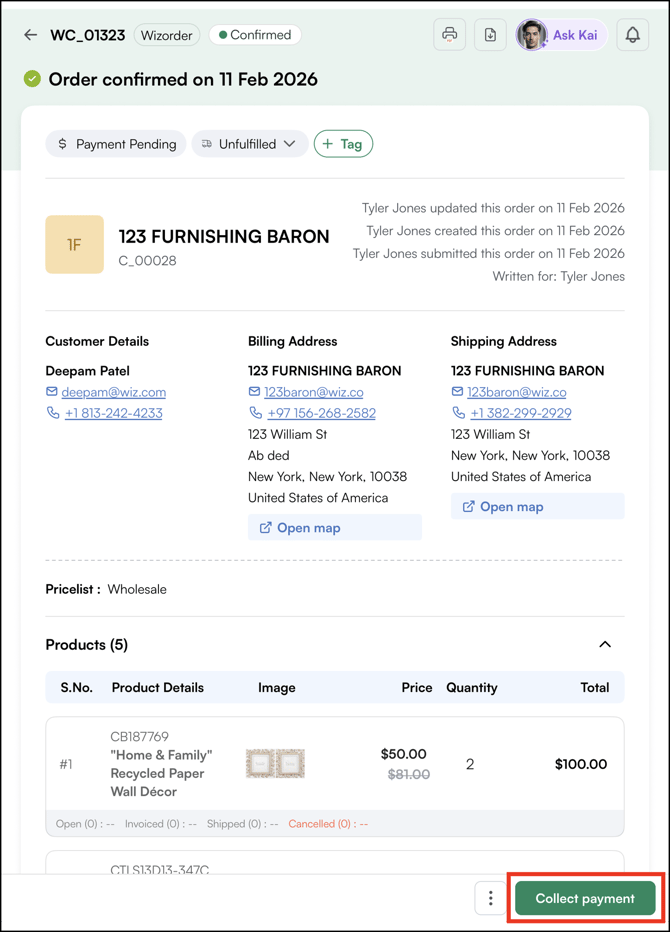This screenshot has width=670, height=932.
Task: Click shipping phone +1 382-299-2929
Action: [x=521, y=413]
